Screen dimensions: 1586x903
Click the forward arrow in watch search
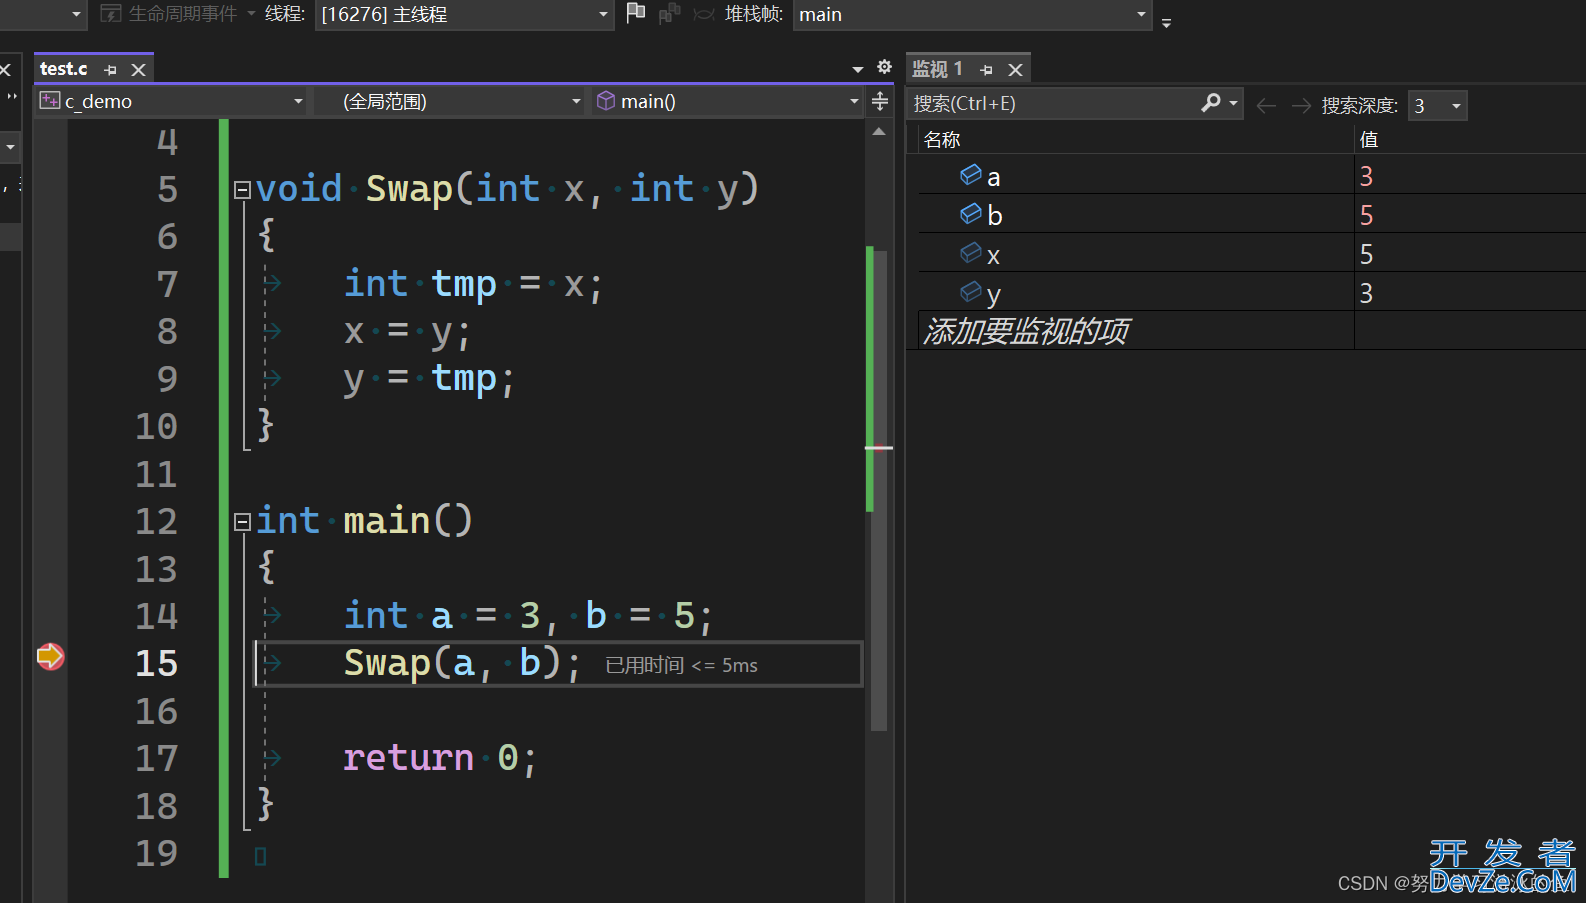click(x=1301, y=106)
